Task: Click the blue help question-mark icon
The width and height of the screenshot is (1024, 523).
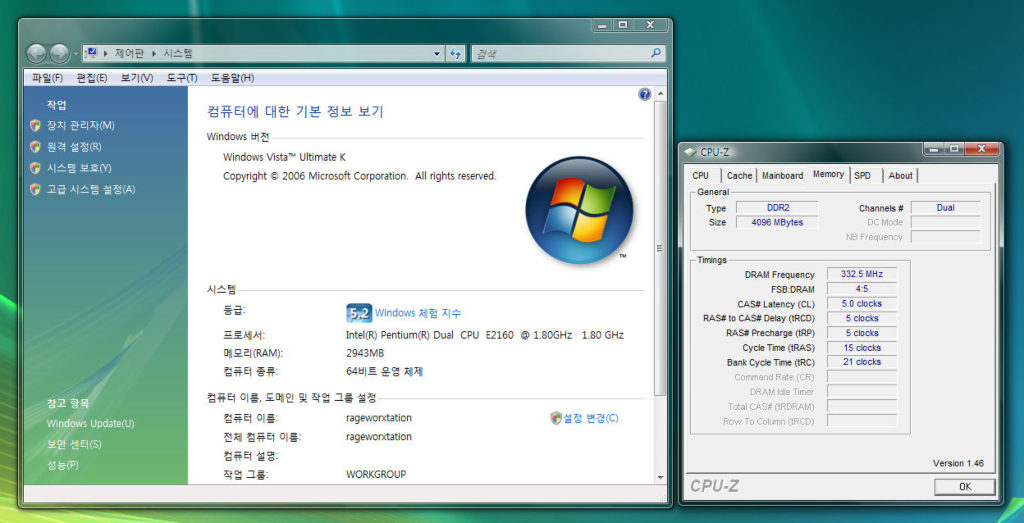Action: 645,95
